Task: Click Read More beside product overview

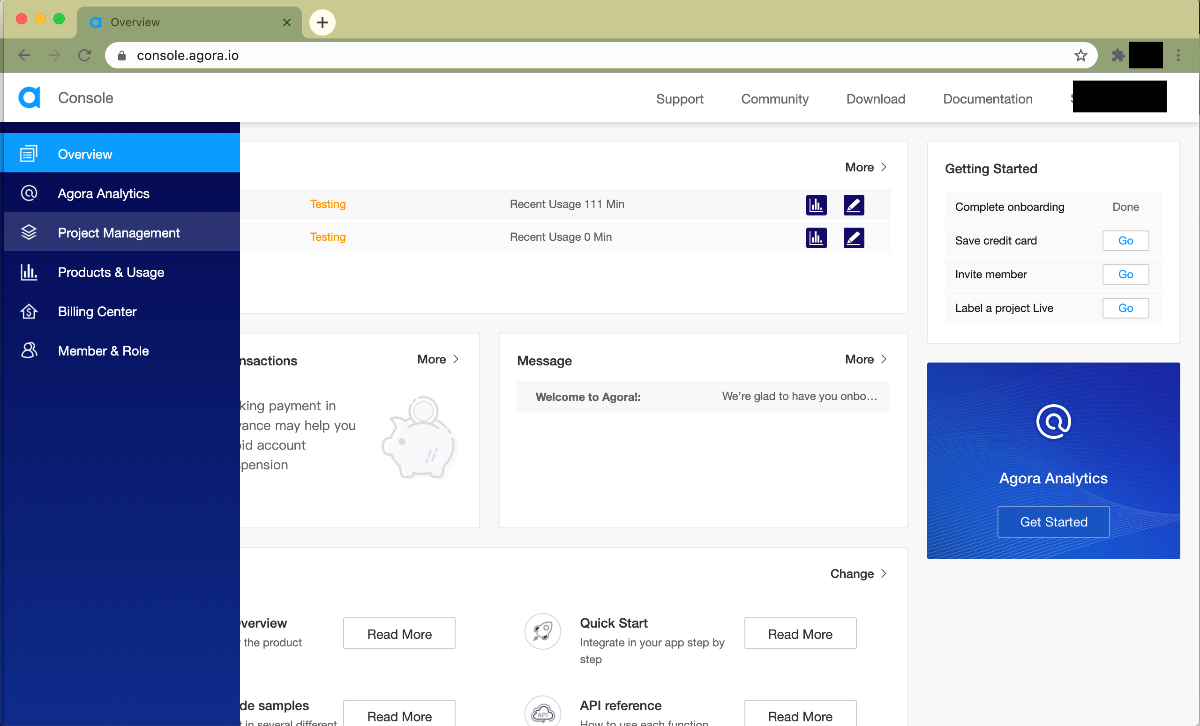Action: coord(399,634)
